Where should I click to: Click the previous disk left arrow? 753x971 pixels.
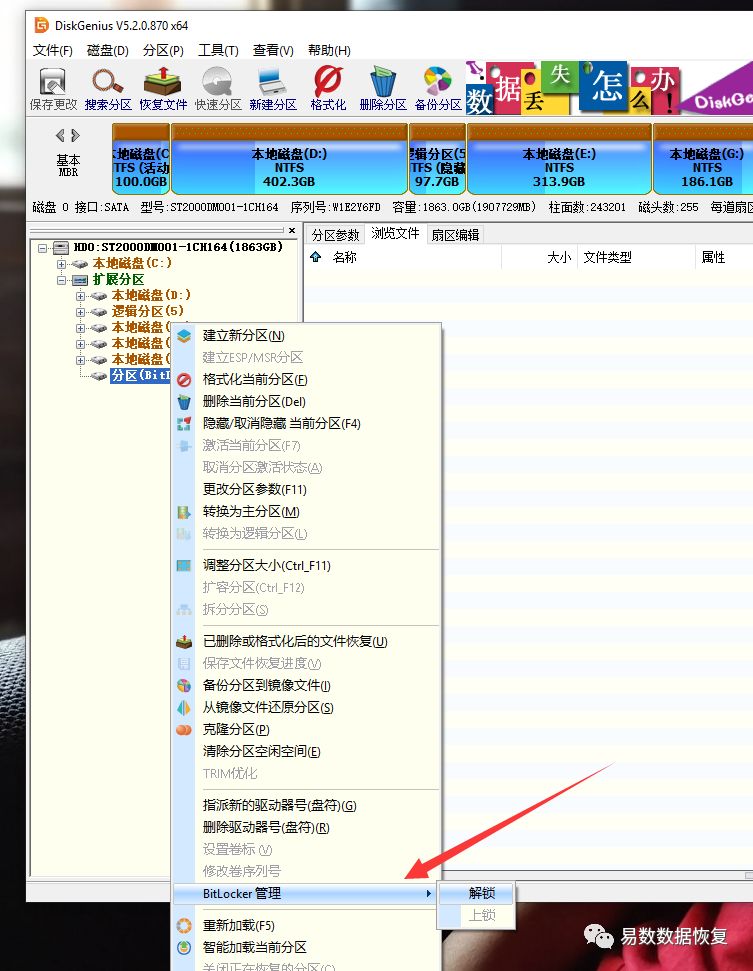click(x=60, y=135)
